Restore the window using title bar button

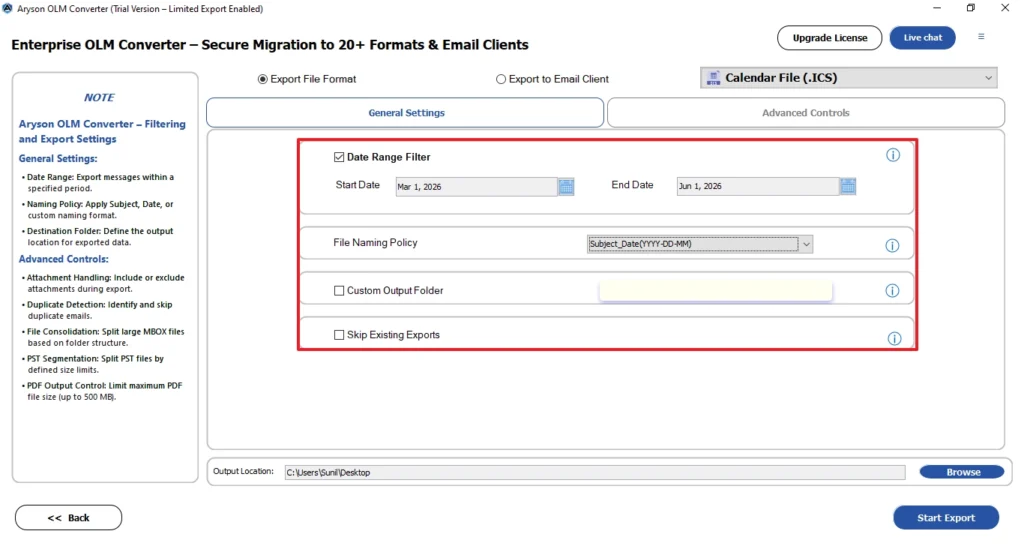pos(970,8)
